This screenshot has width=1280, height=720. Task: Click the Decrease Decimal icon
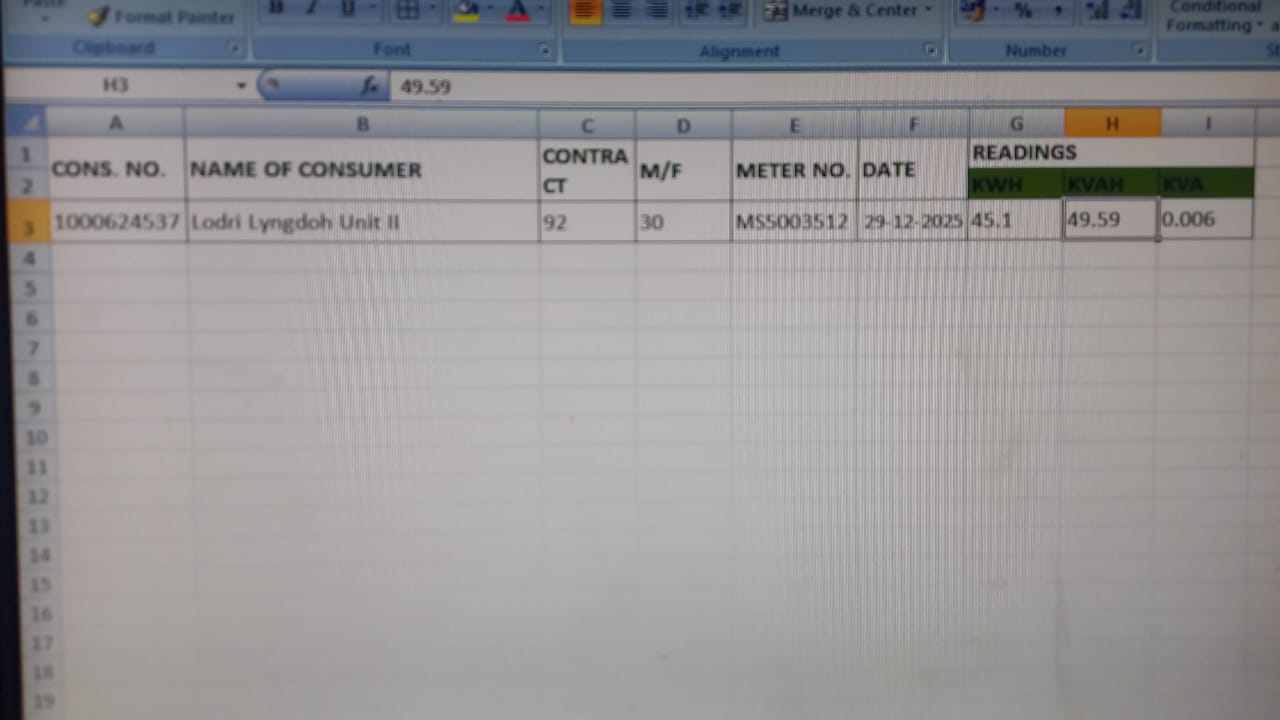(x=1131, y=10)
